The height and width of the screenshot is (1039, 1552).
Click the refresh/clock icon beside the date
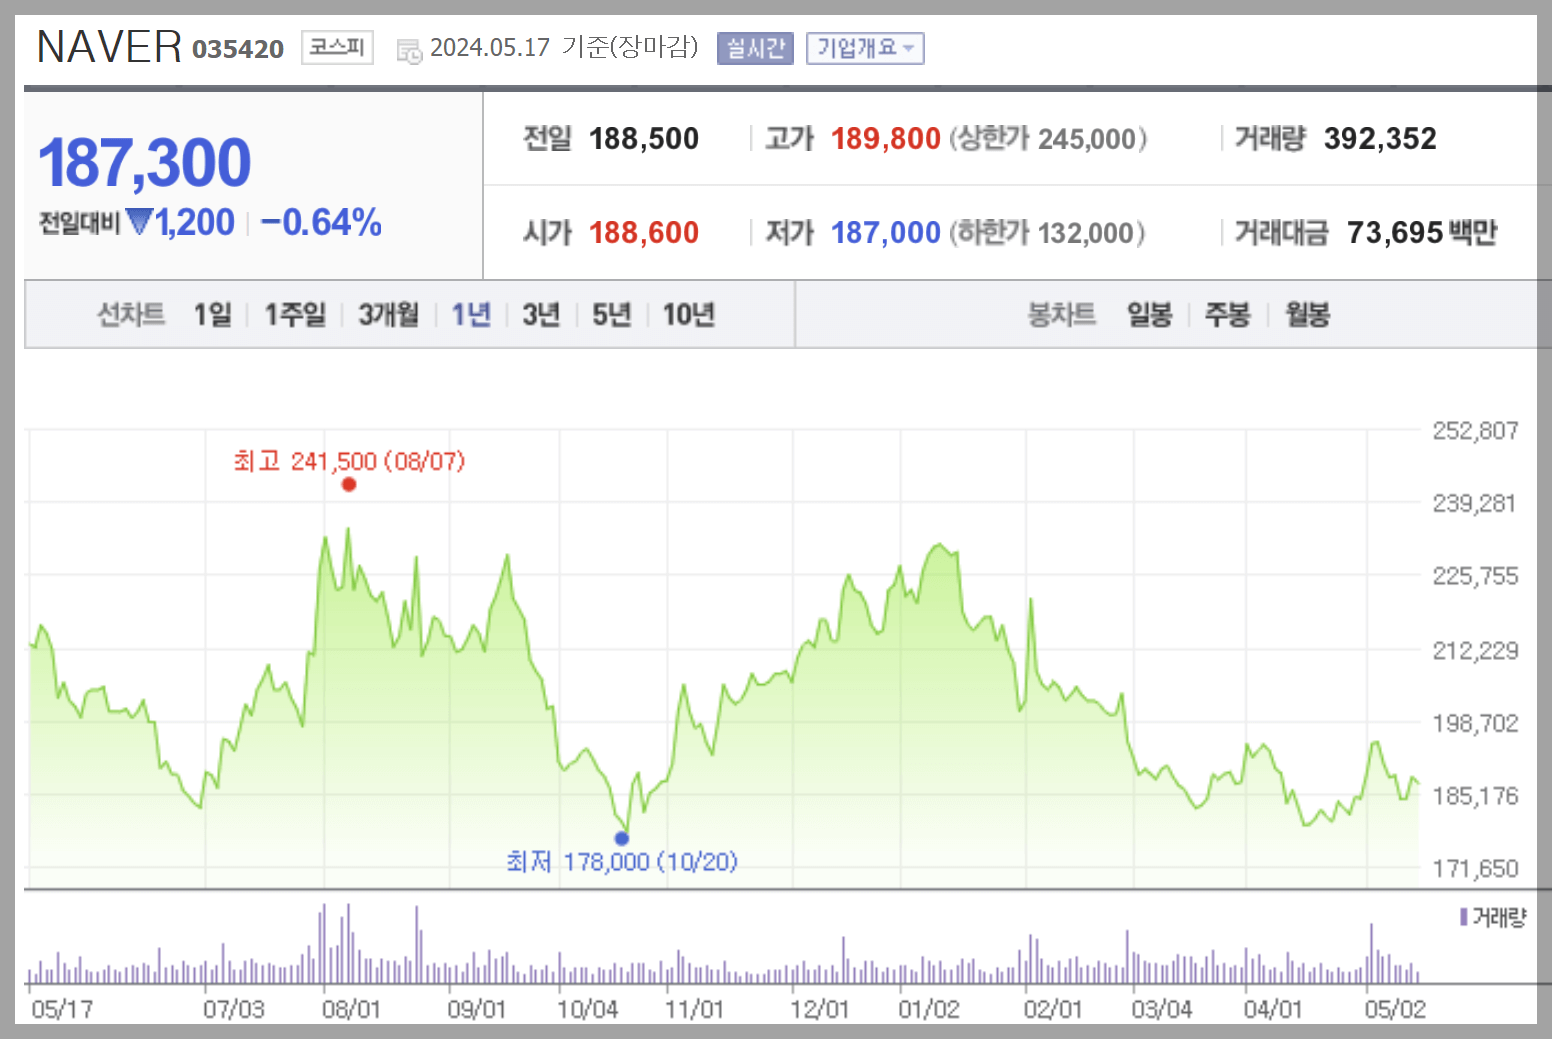tap(407, 48)
